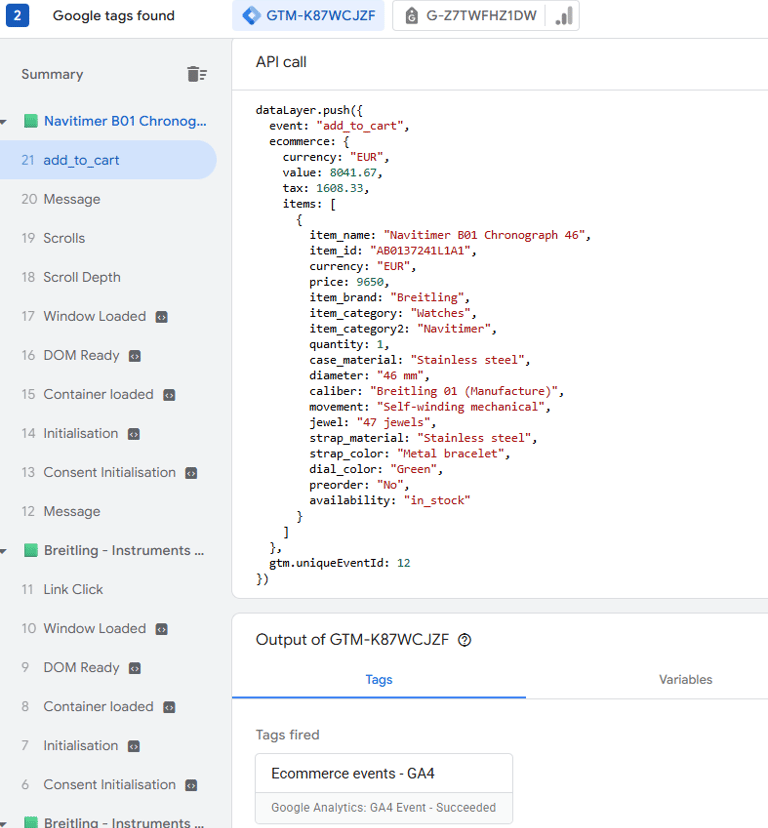Select the 21 add_to_cart event
This screenshot has height=828, width=768.
pyautogui.click(x=81, y=160)
